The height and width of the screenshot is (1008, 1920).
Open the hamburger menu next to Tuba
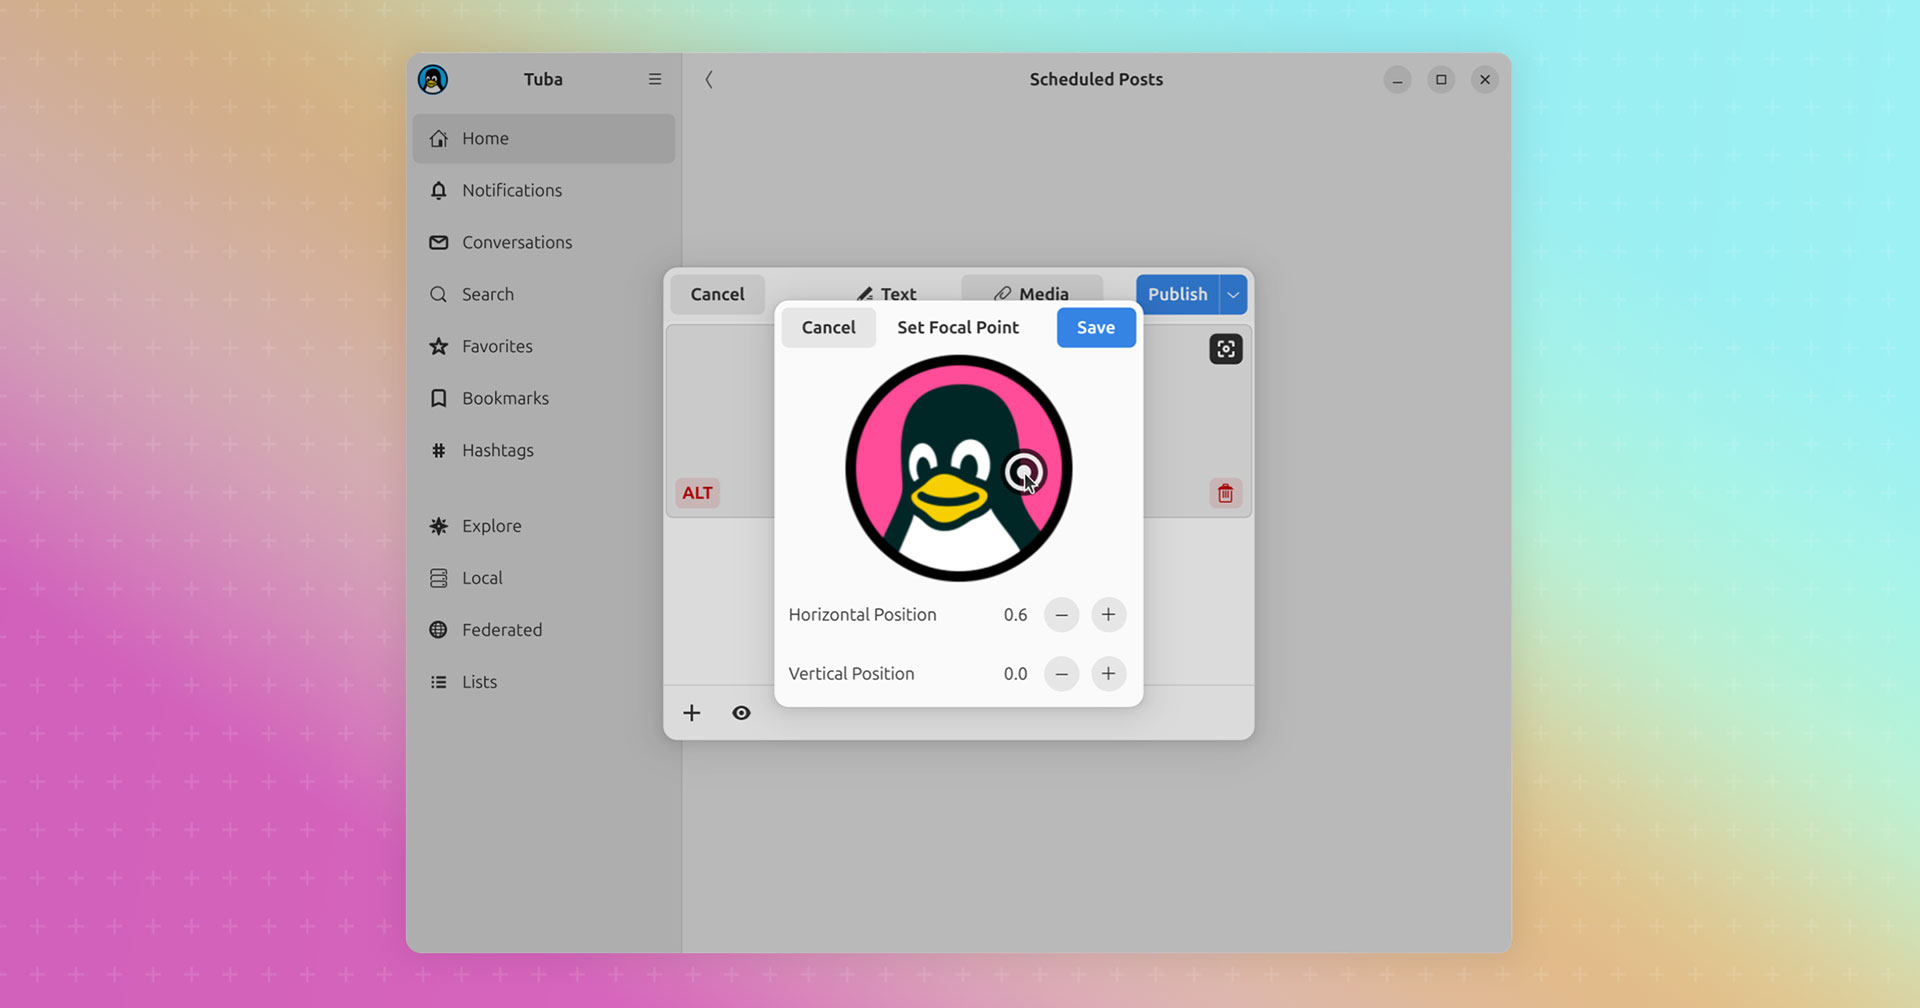point(655,79)
